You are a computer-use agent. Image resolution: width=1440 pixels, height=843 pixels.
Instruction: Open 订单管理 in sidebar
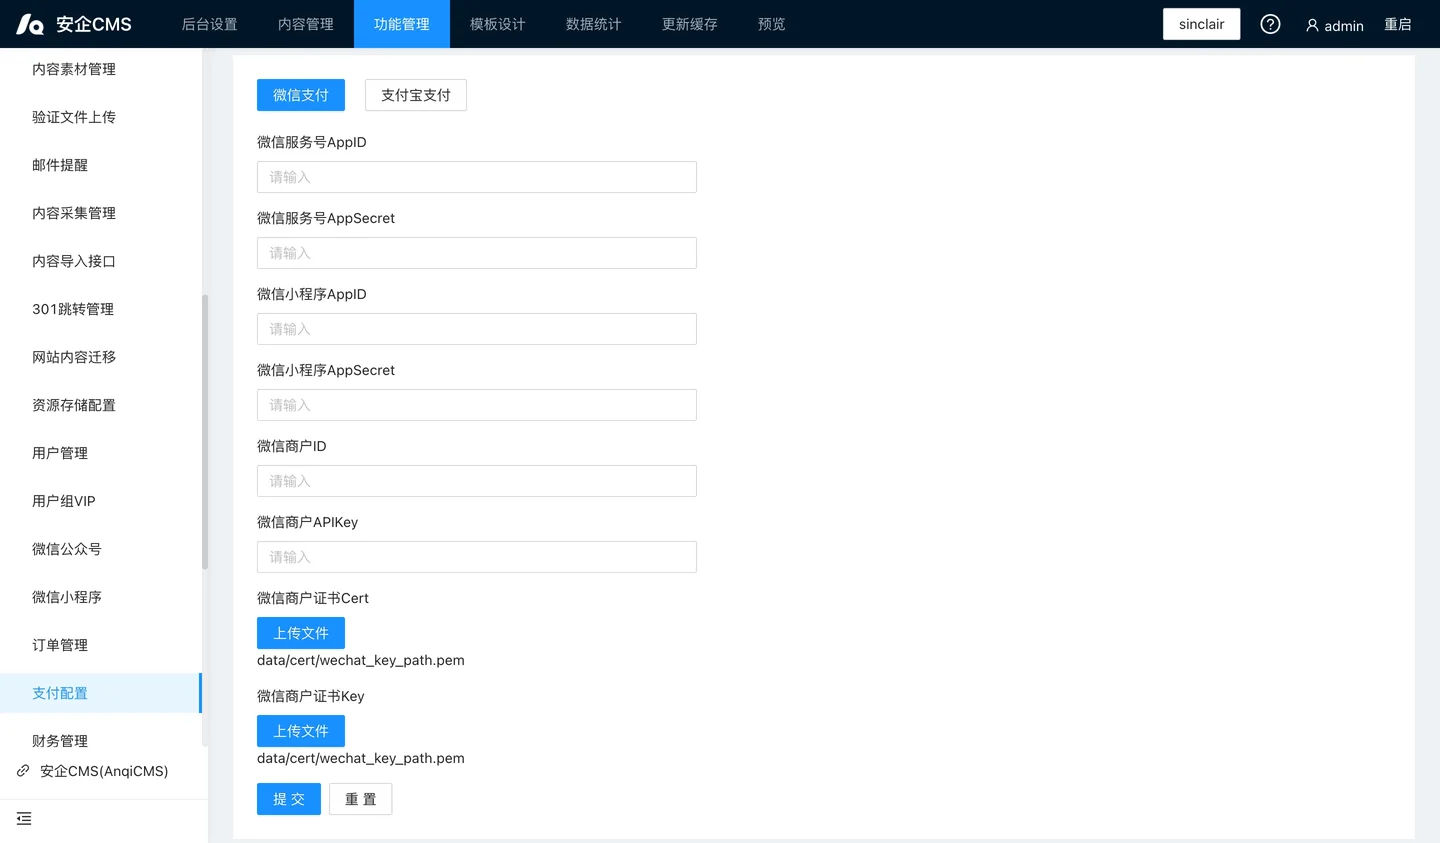pos(100,645)
